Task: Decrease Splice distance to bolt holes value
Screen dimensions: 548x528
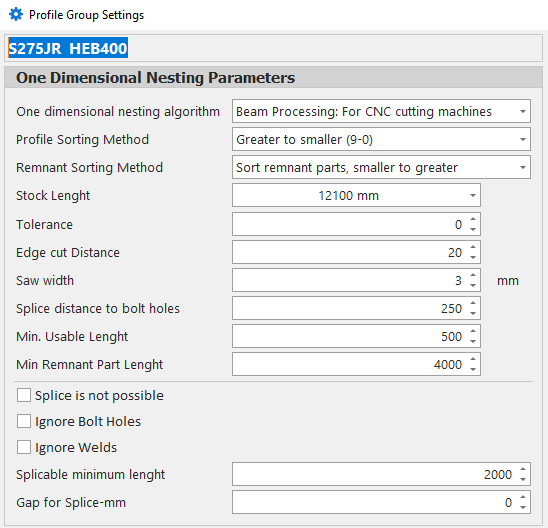Action: [x=473, y=313]
